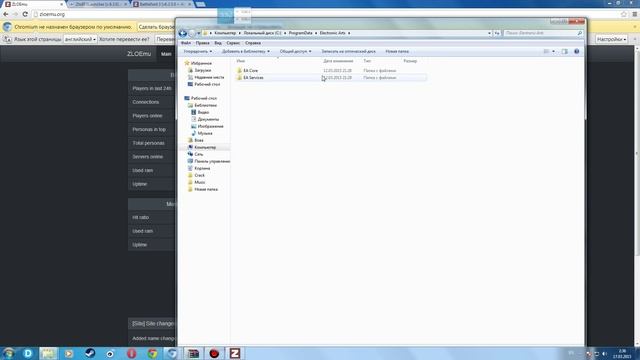
Task: Open Документы library in navigation tree
Action: tap(208, 119)
